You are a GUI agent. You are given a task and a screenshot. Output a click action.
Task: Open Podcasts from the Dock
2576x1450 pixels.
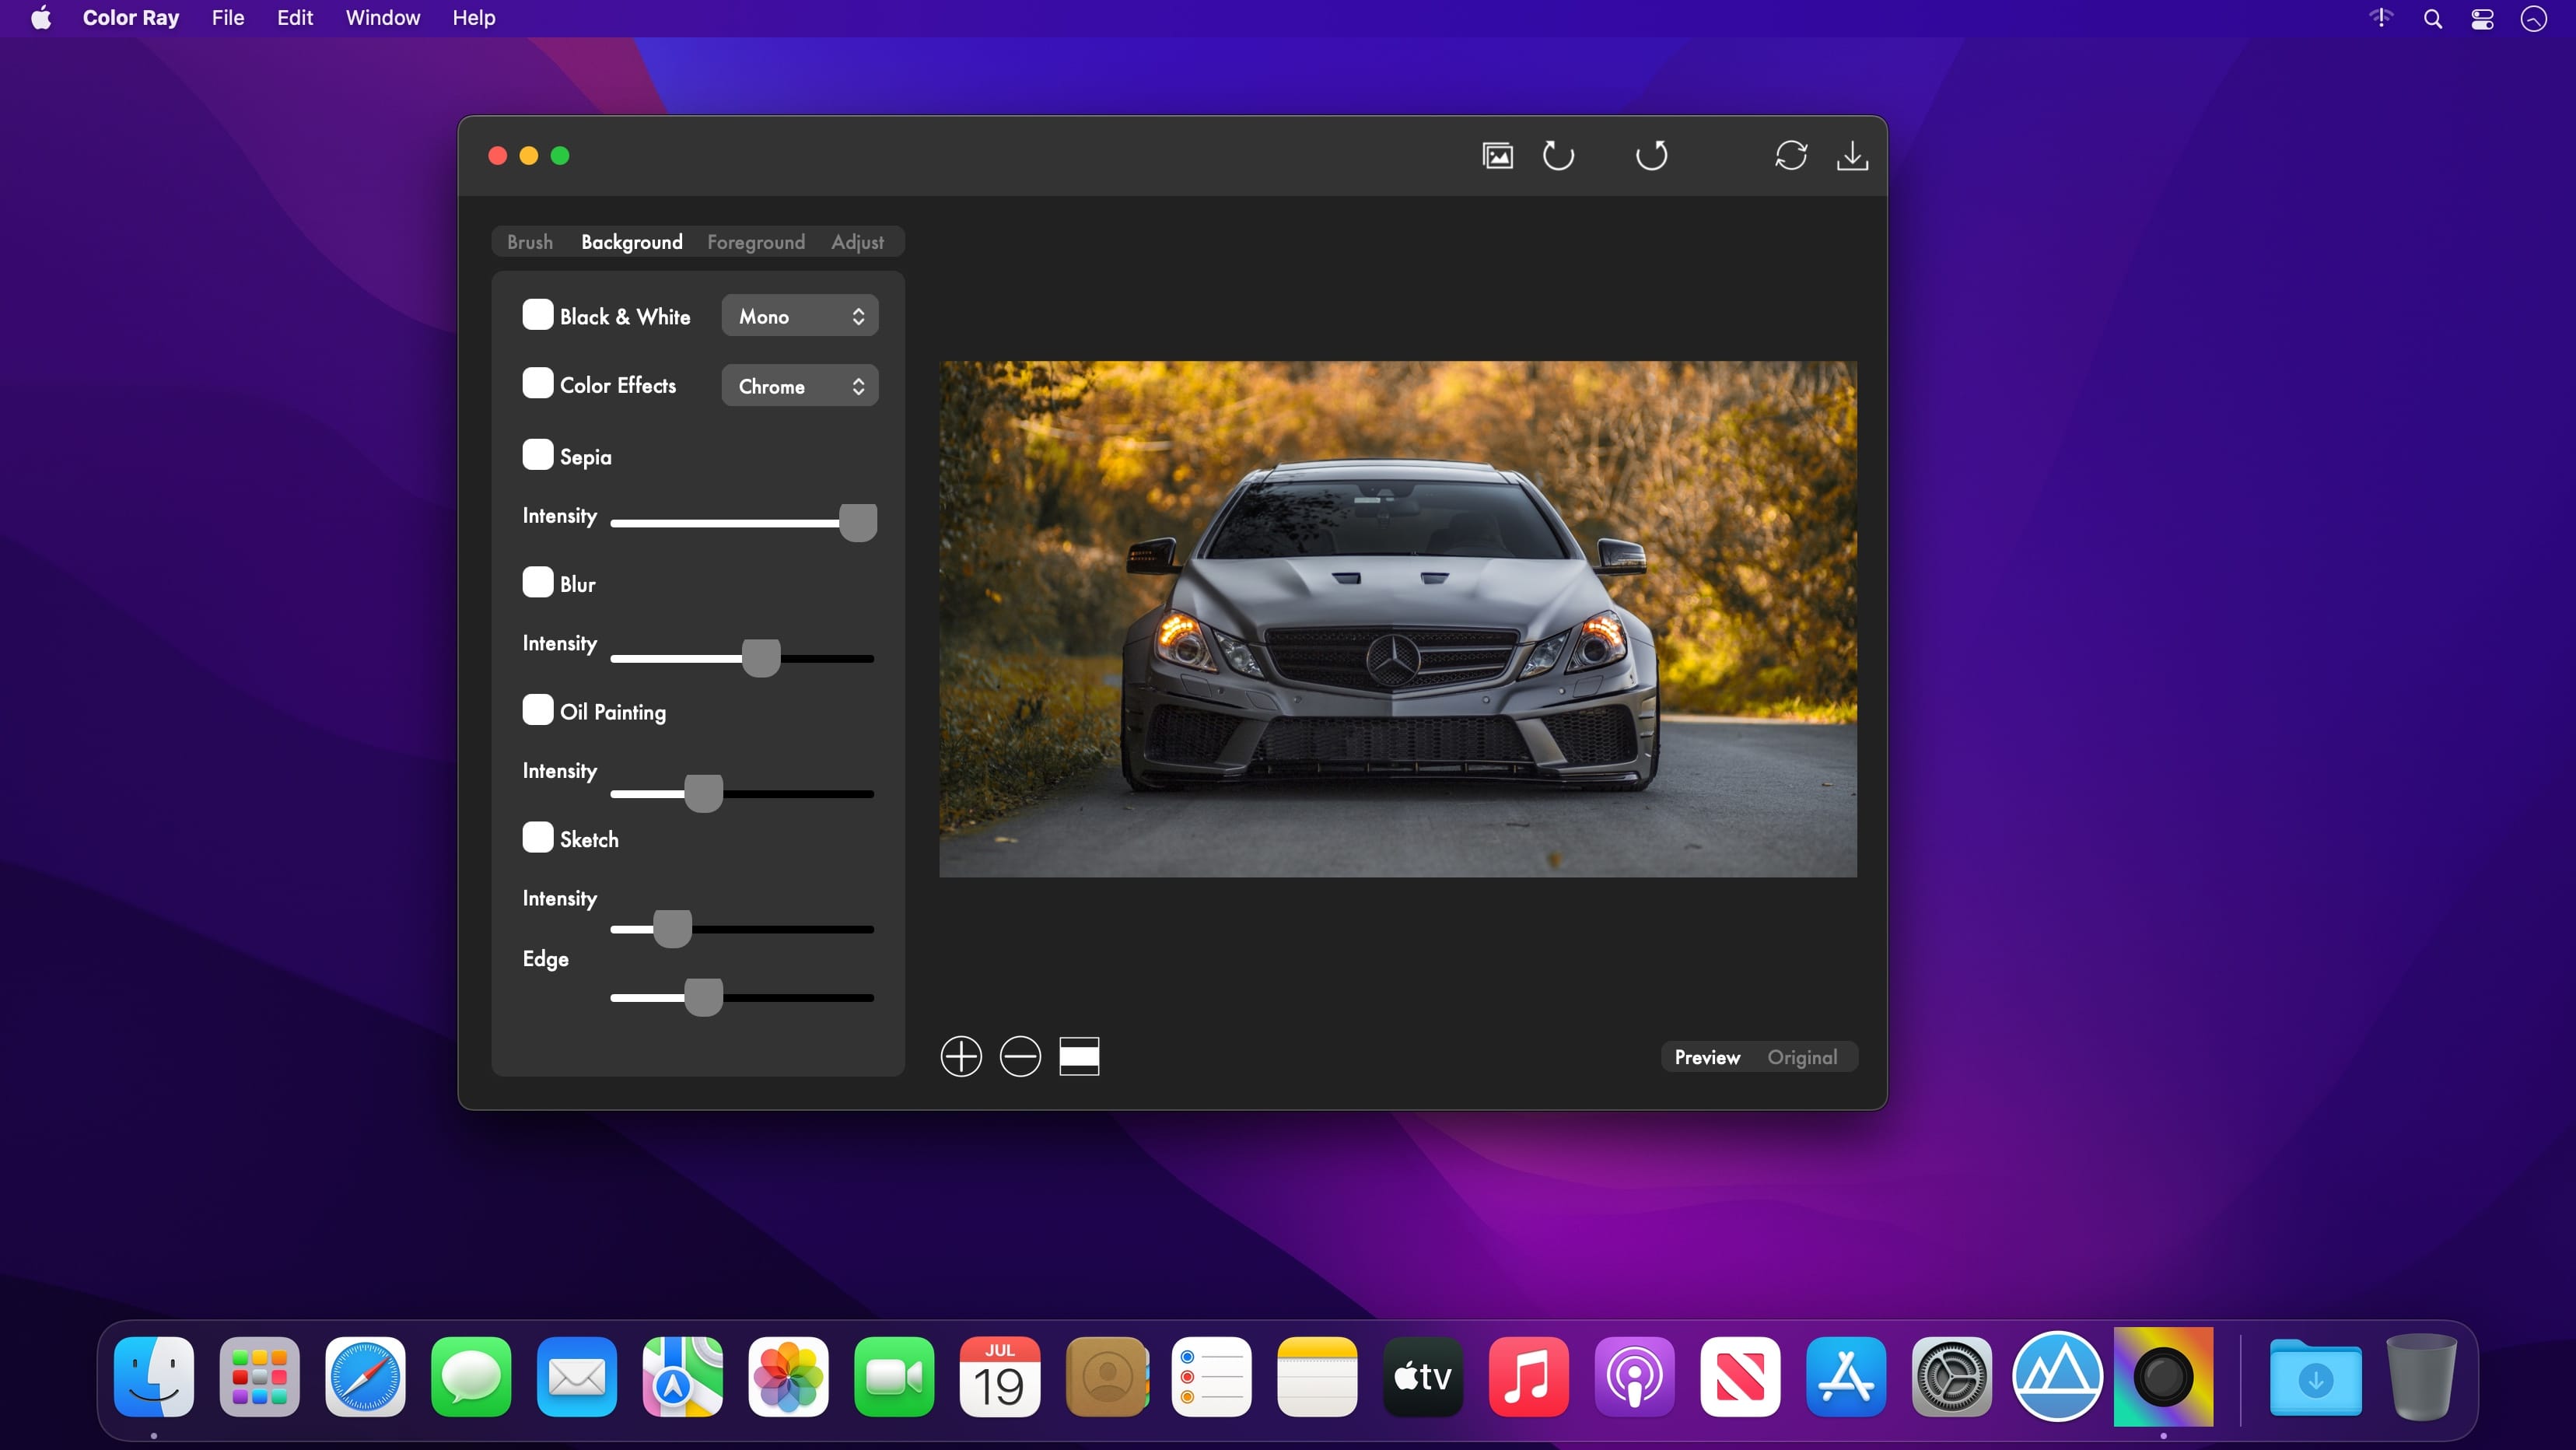1634,1376
